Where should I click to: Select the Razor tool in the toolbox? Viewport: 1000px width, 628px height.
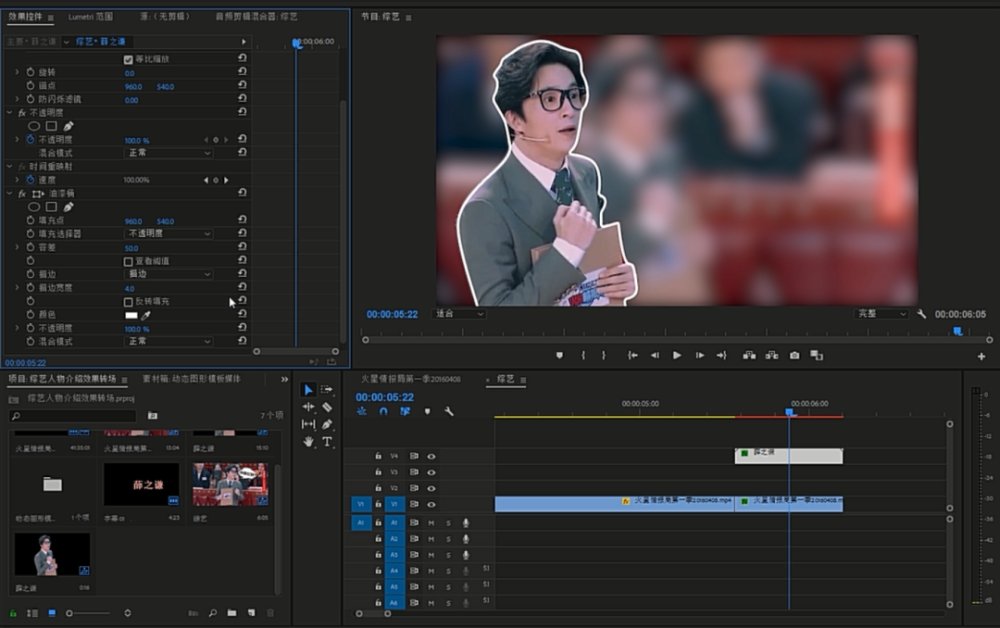coord(327,407)
